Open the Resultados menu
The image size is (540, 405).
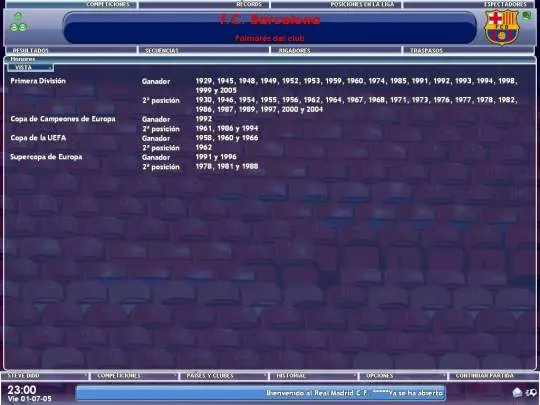point(71,50)
